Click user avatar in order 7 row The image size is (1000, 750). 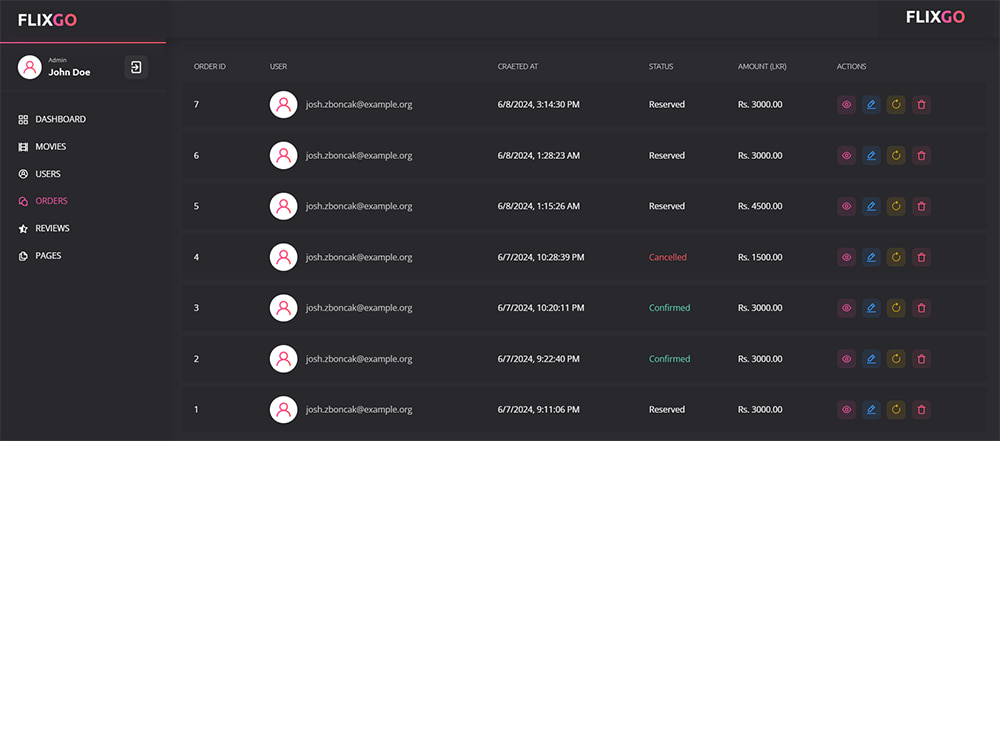(x=283, y=105)
